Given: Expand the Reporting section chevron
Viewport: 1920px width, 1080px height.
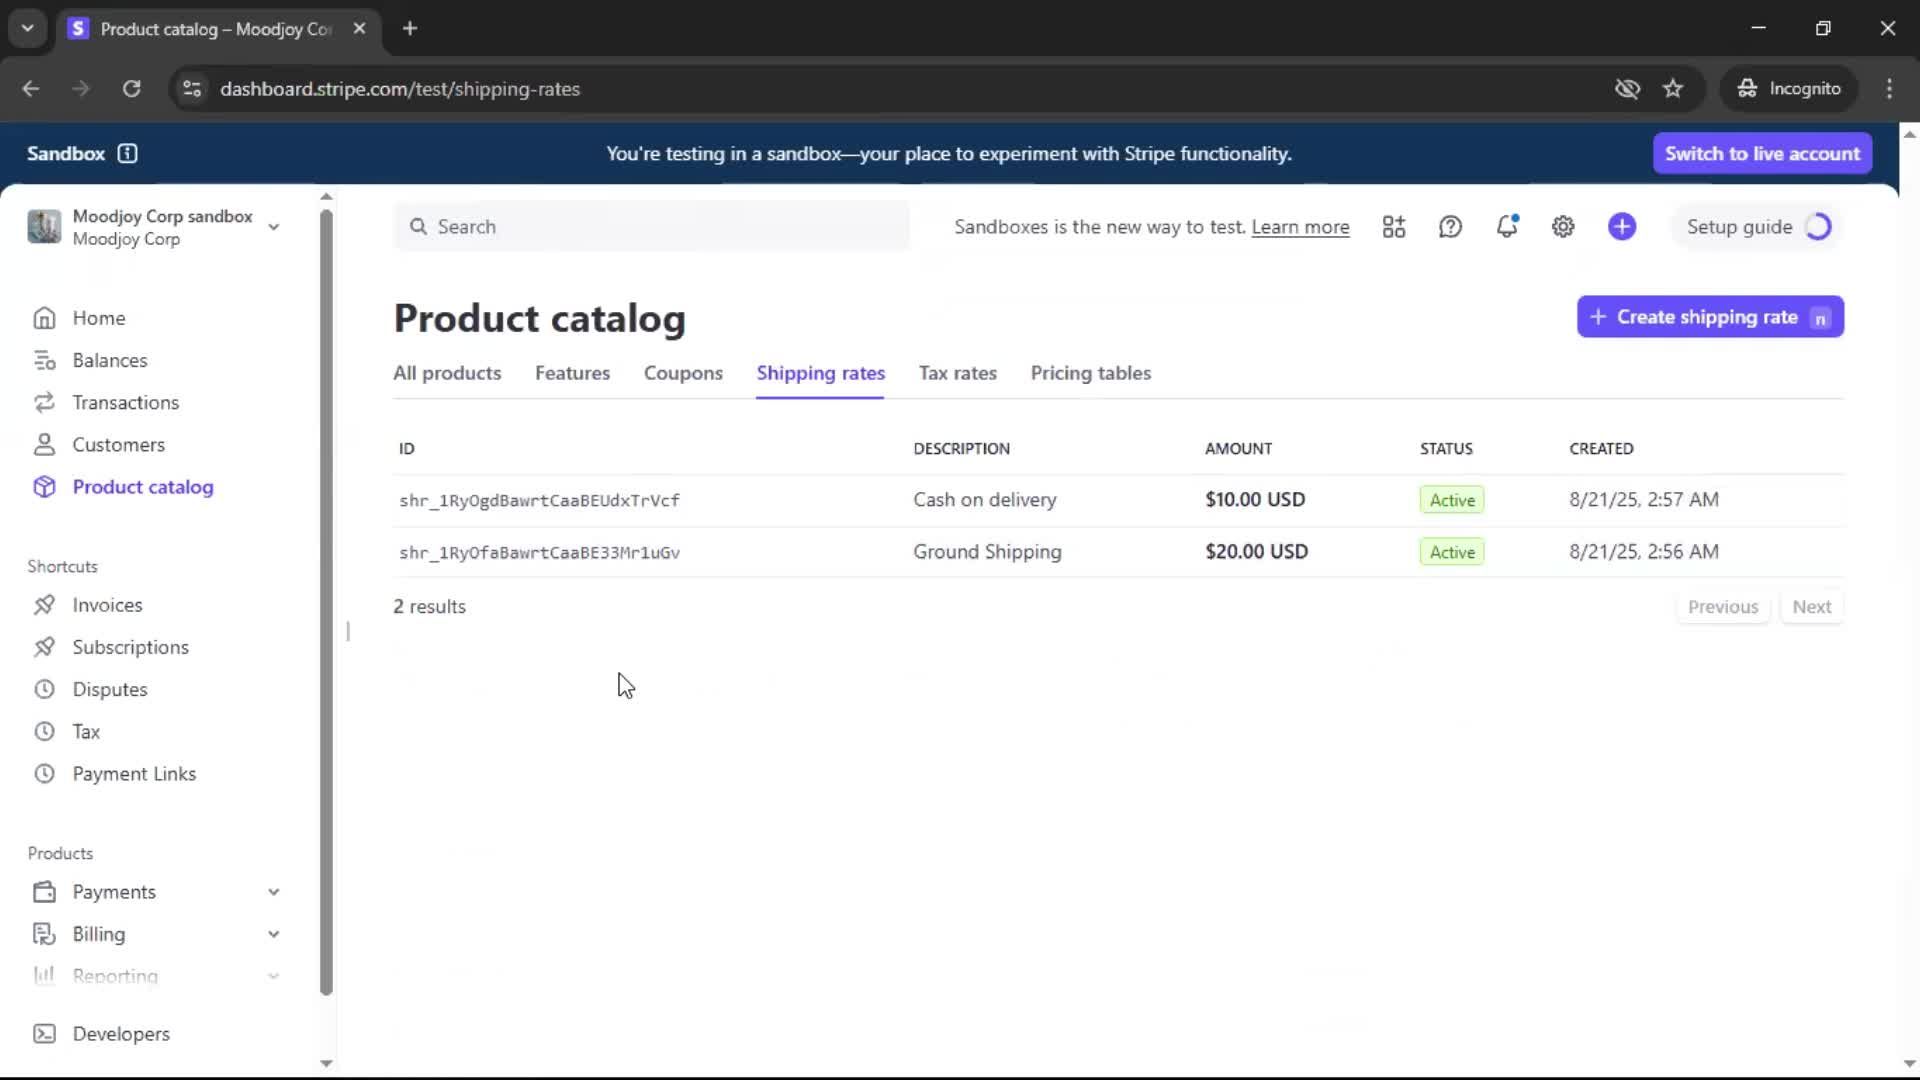Looking at the screenshot, I should click(273, 976).
